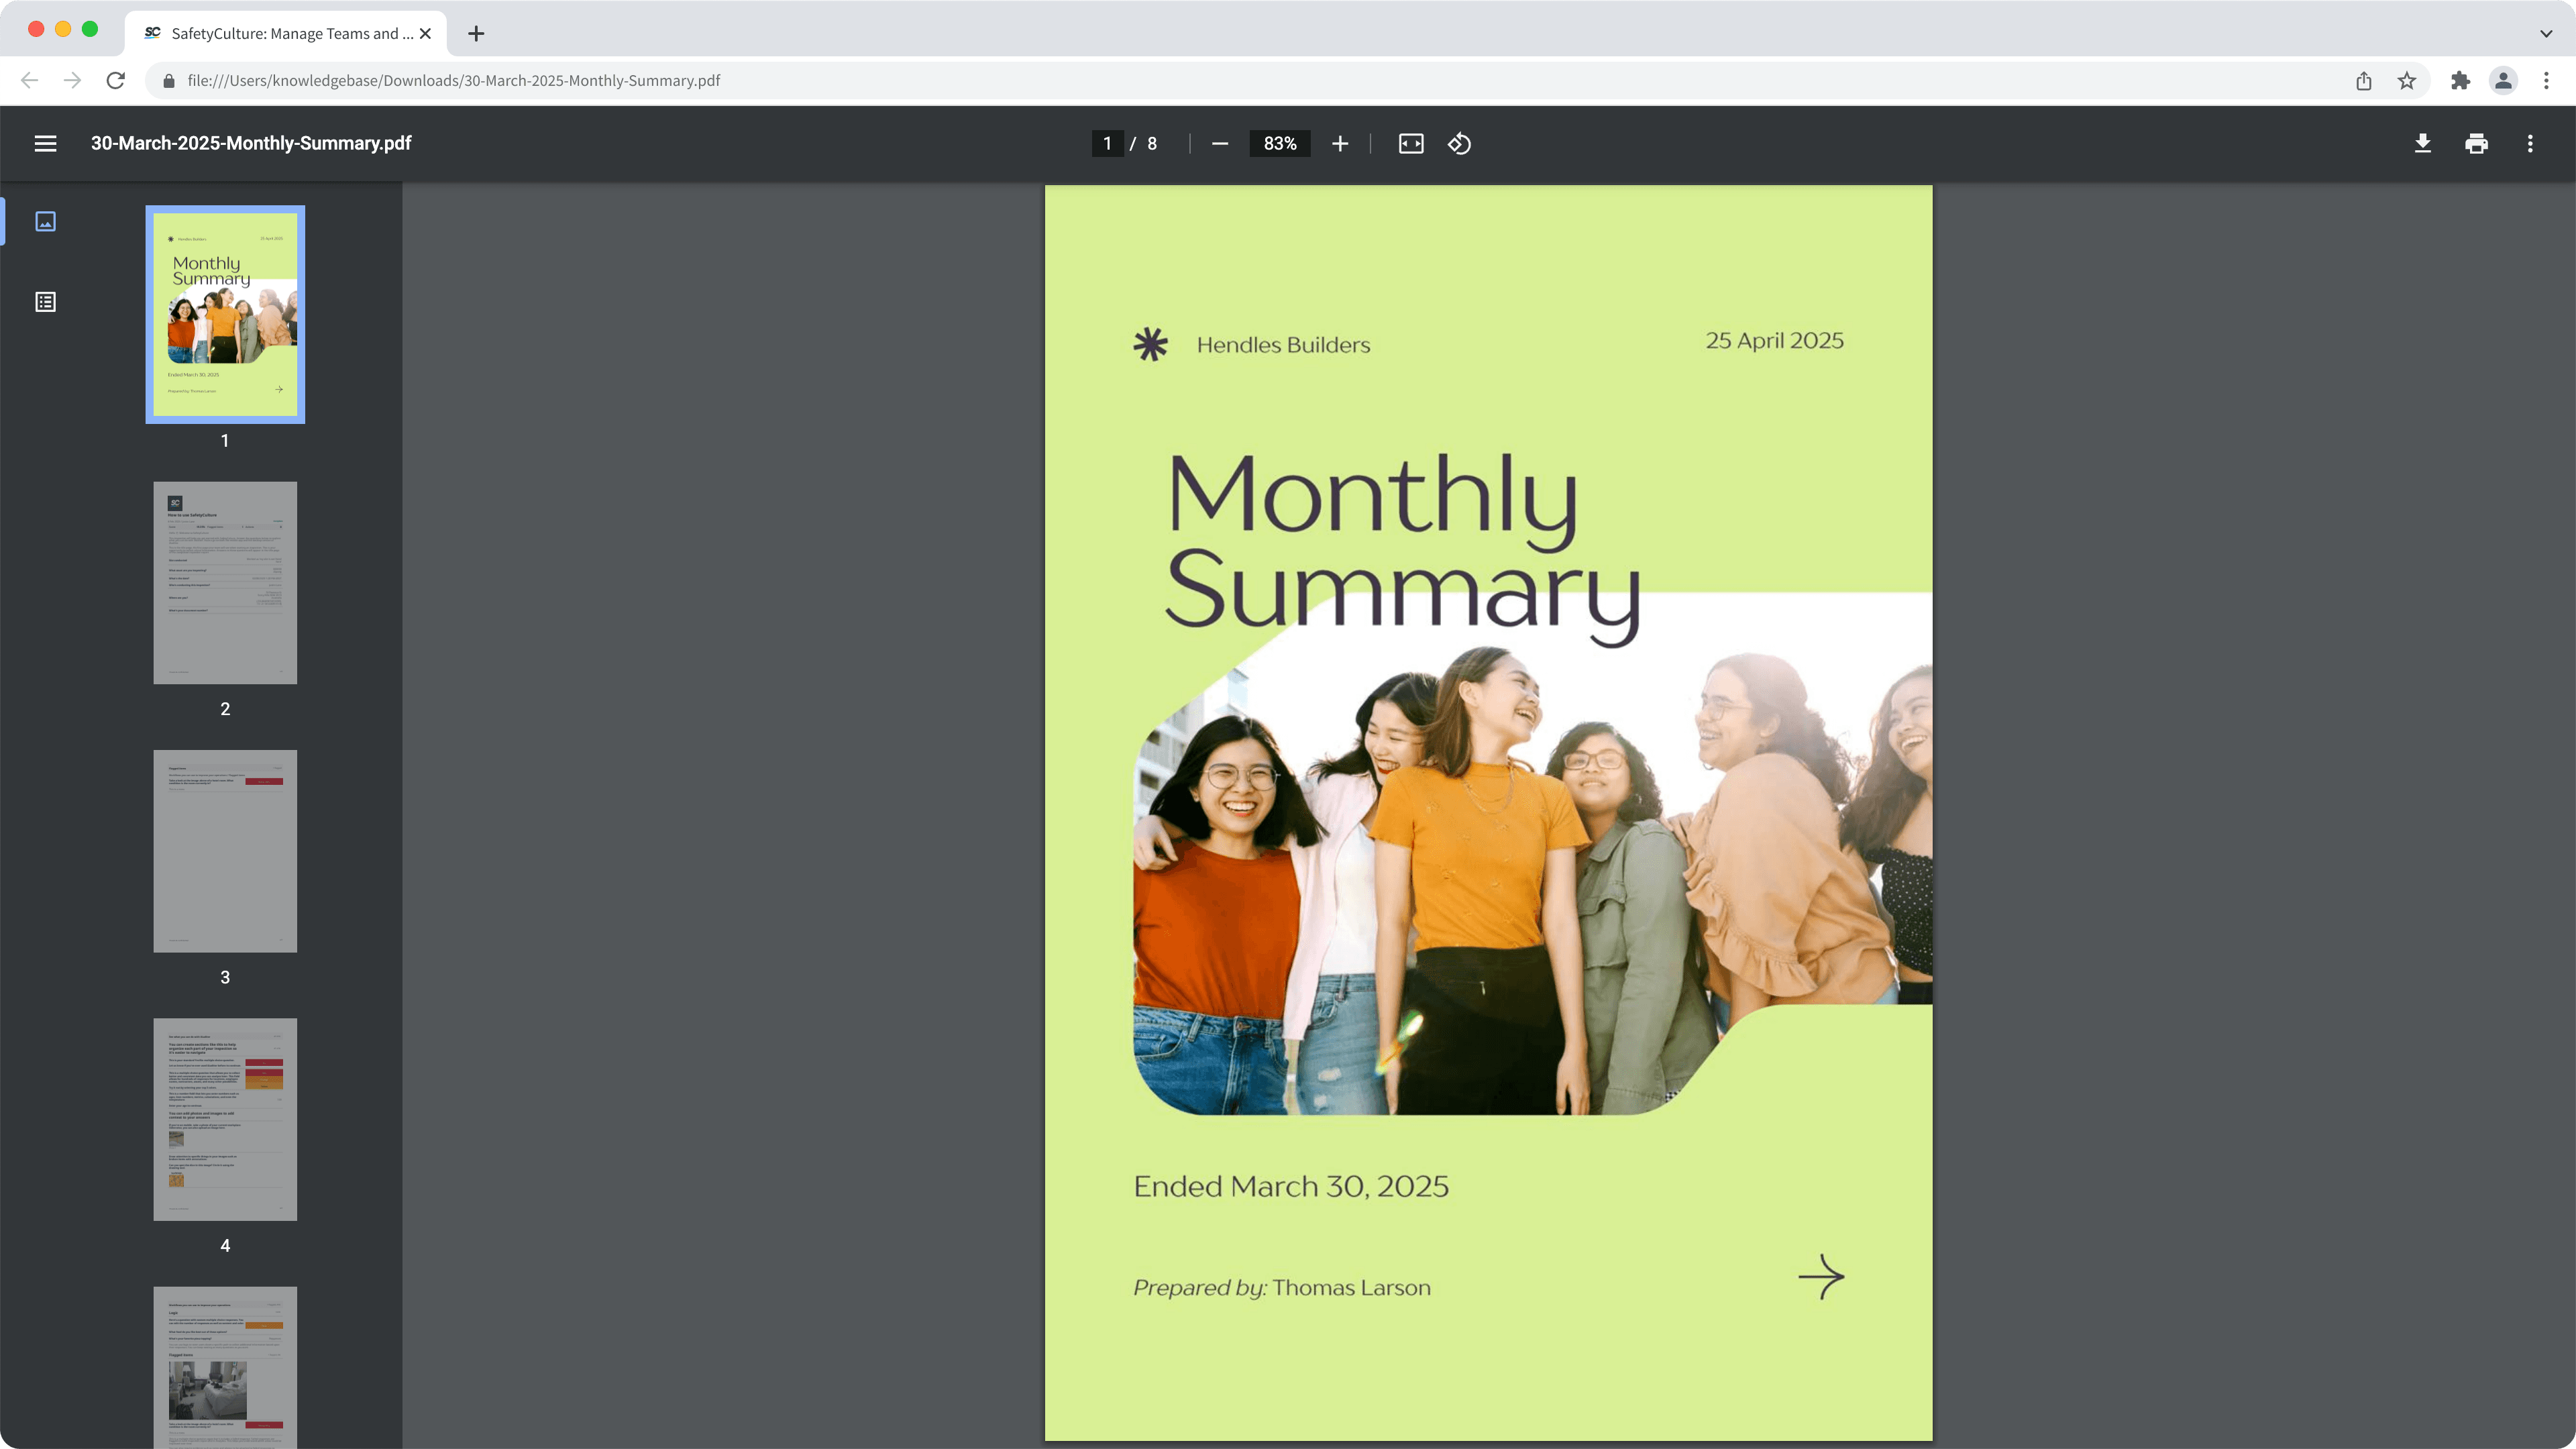Open the browser extensions puzzle icon
Viewport: 2576px width, 1449px height.
tap(2460, 80)
